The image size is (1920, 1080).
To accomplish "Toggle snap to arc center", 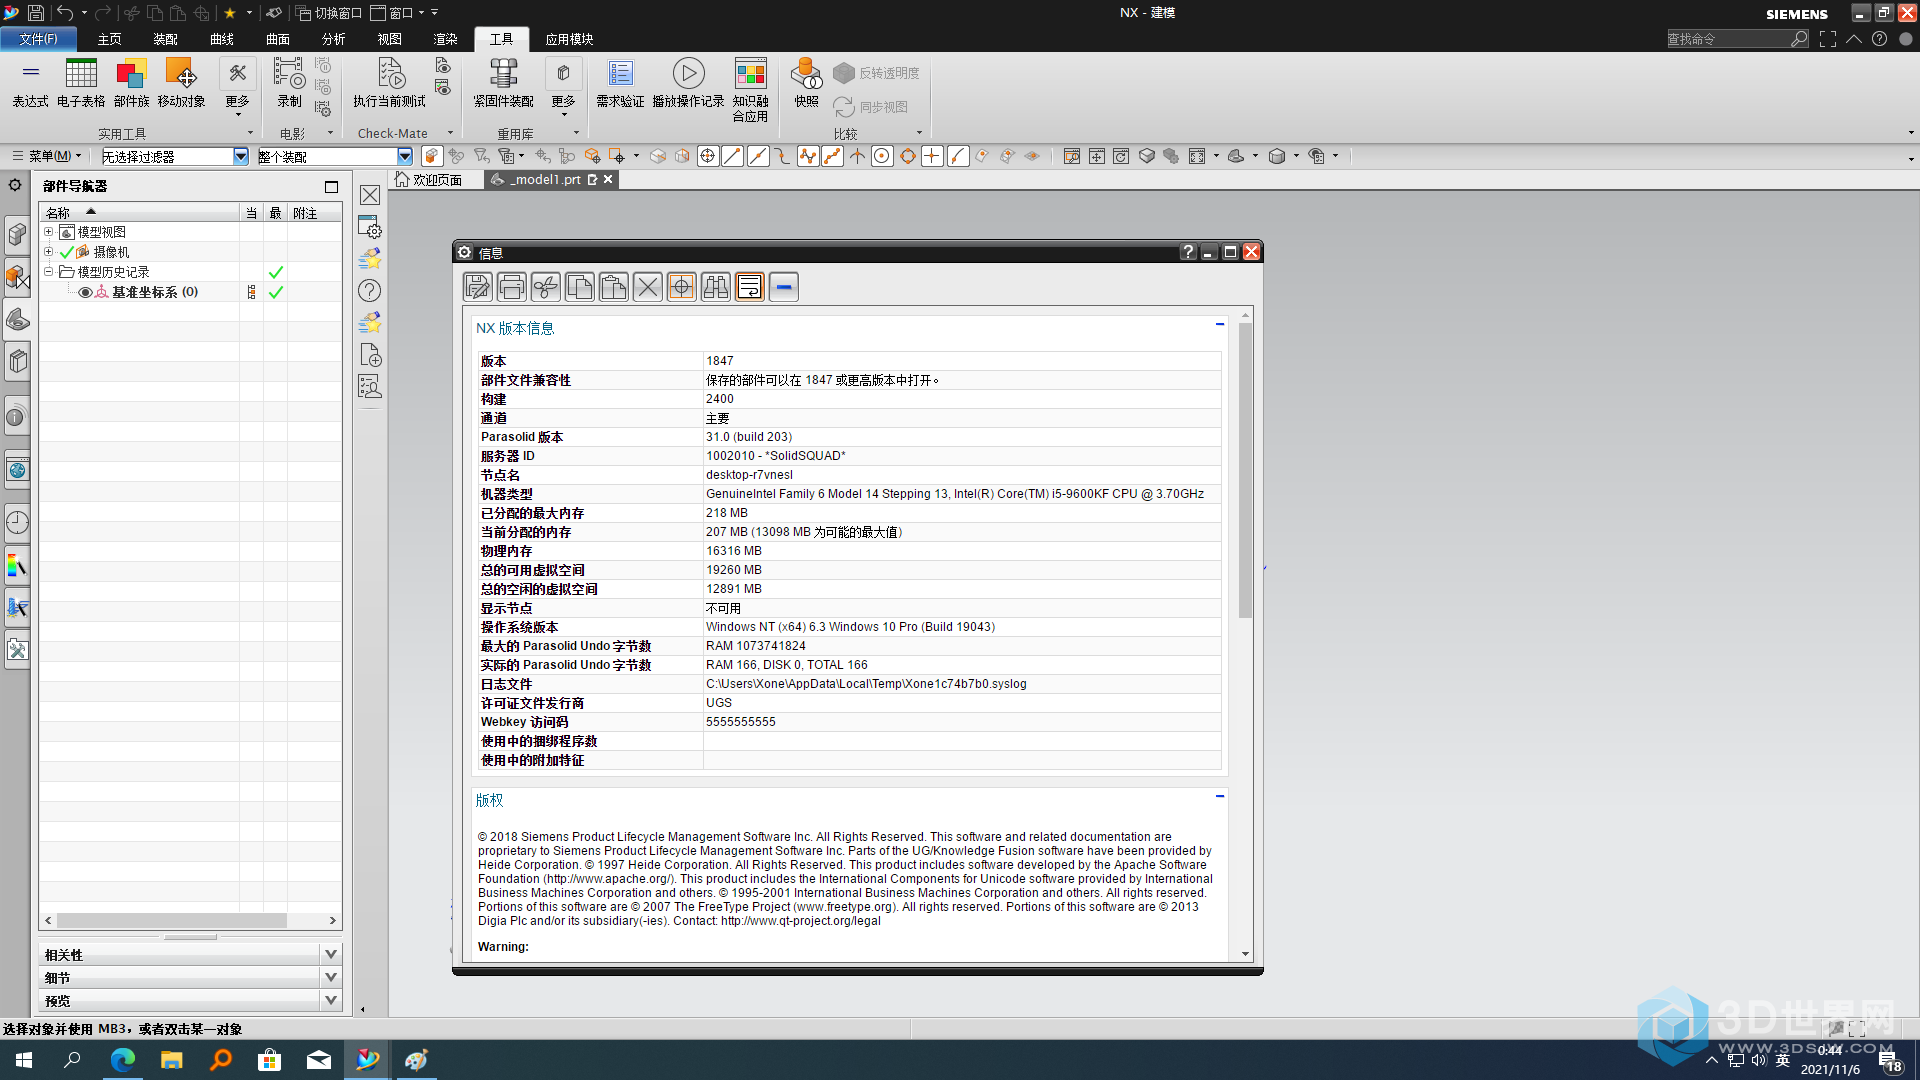I will (882, 156).
